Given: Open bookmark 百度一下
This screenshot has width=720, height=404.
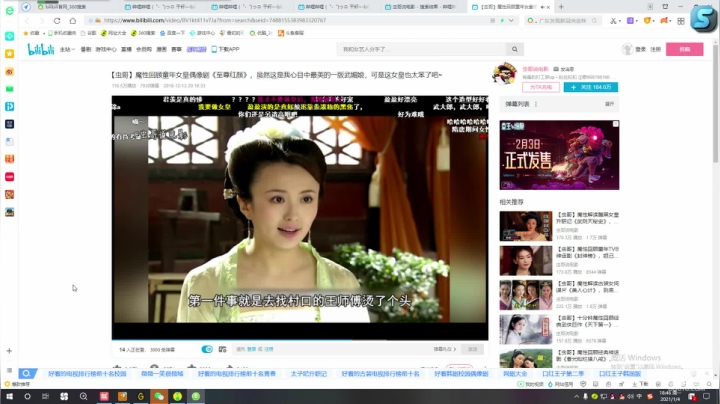Looking at the screenshot, I should (x=172, y=33).
